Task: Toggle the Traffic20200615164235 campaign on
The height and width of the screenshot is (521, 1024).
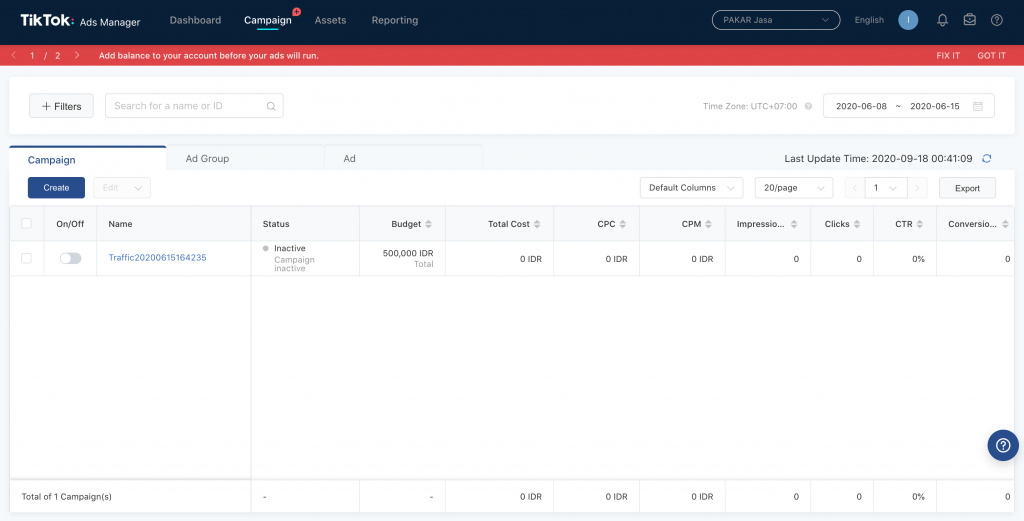Action: coord(71,259)
